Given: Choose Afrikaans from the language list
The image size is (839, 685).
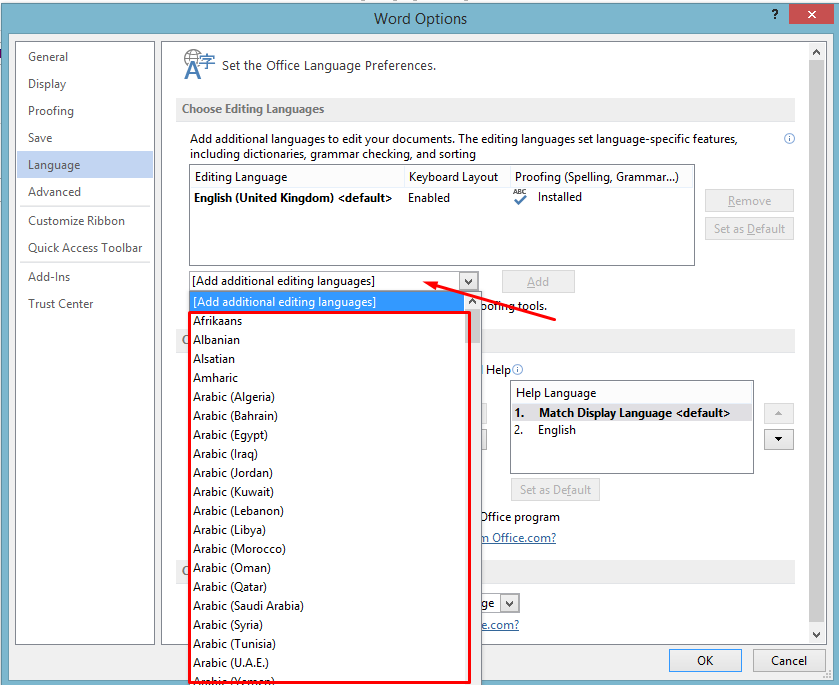Looking at the screenshot, I should click(x=327, y=321).
